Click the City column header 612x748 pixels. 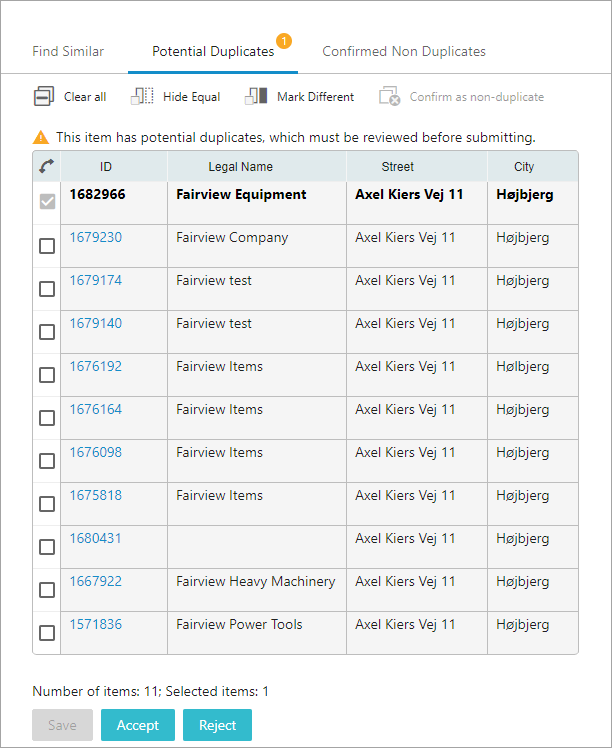click(x=524, y=167)
